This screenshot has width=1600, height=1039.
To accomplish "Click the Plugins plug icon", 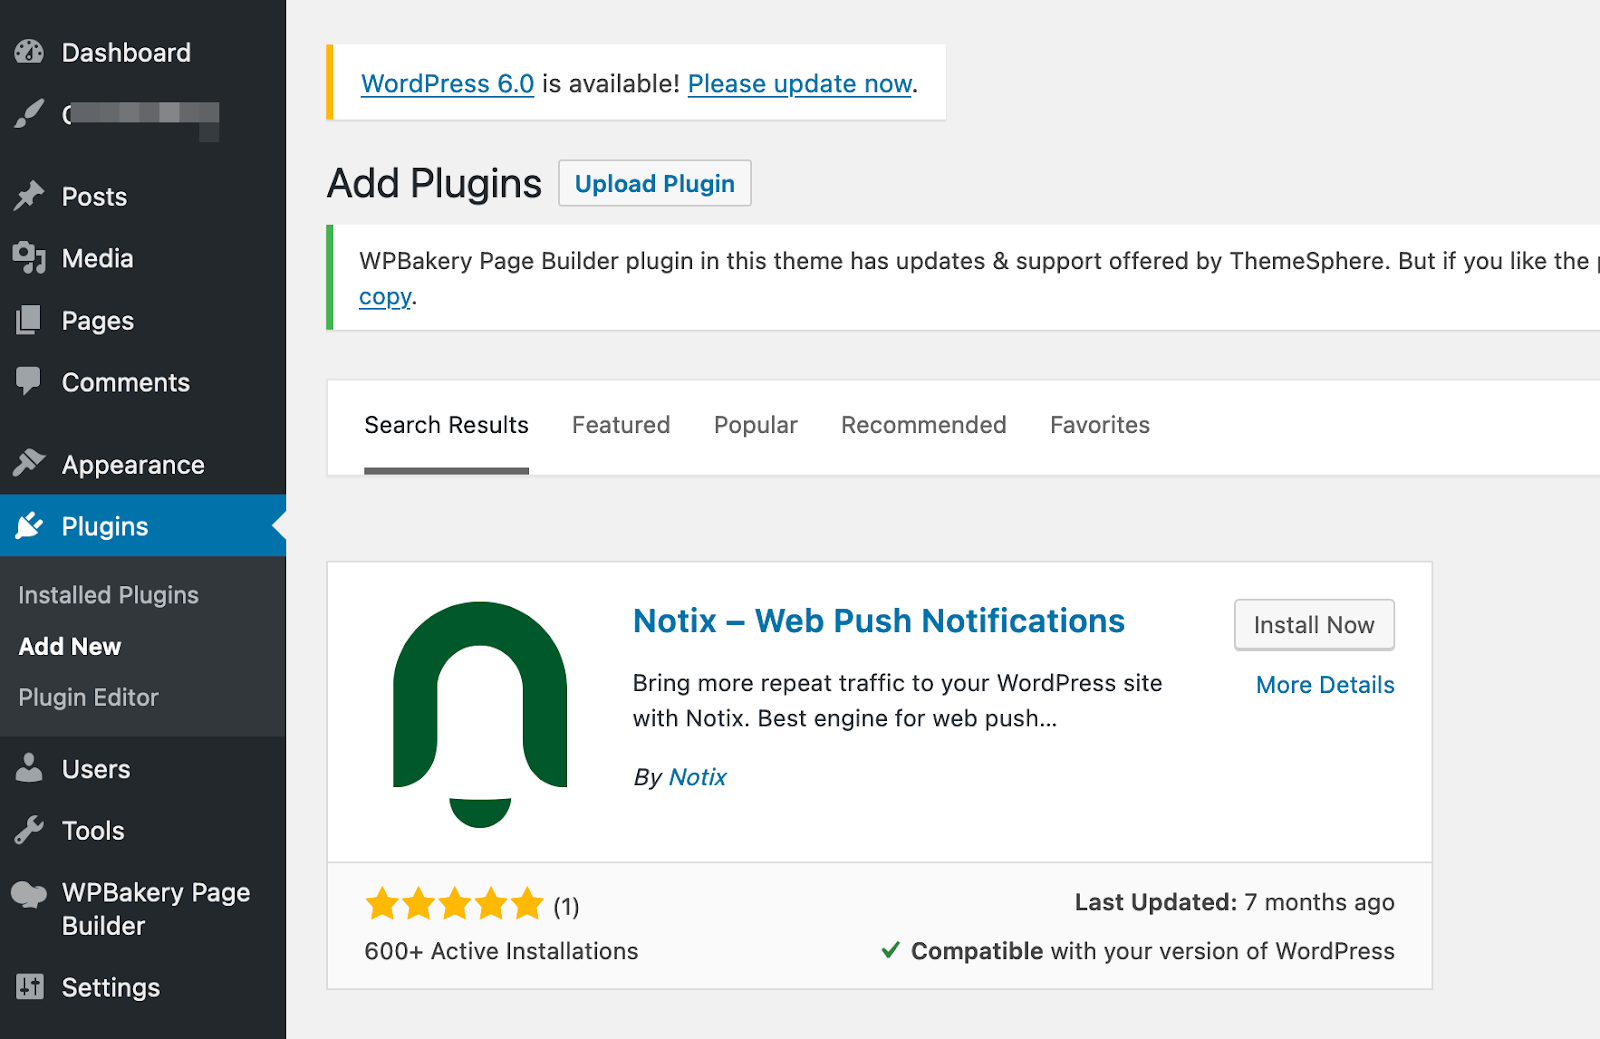I will click(x=29, y=525).
